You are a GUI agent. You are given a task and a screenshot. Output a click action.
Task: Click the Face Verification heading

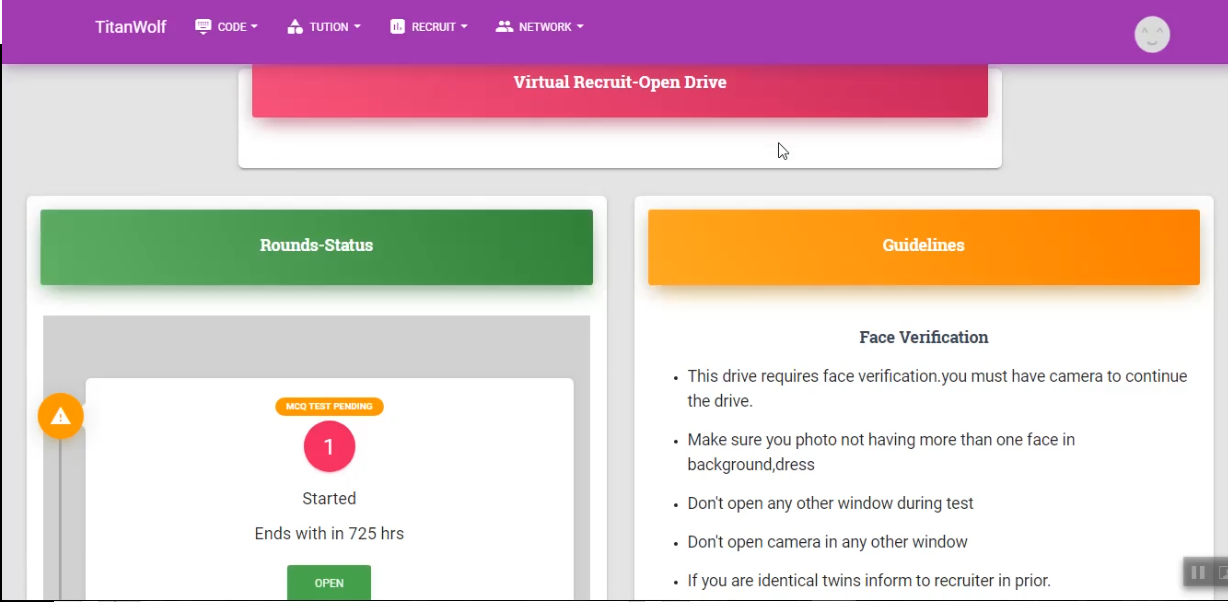(x=923, y=337)
